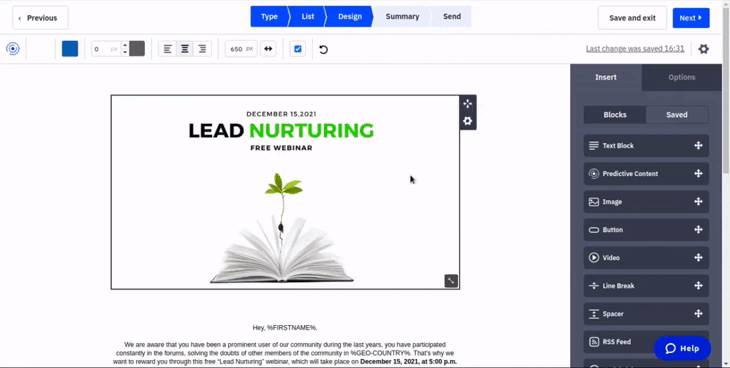Go to the Type step
The width and height of the screenshot is (730, 368).
click(269, 16)
